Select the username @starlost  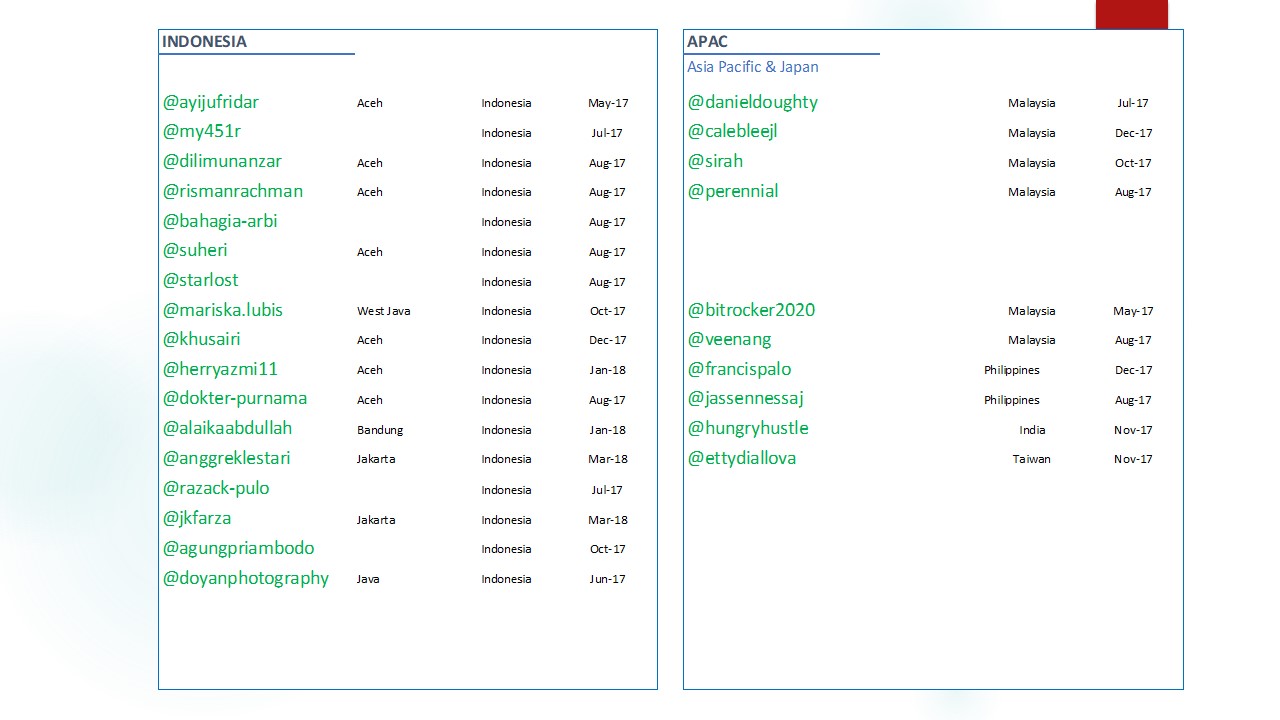[x=201, y=281]
